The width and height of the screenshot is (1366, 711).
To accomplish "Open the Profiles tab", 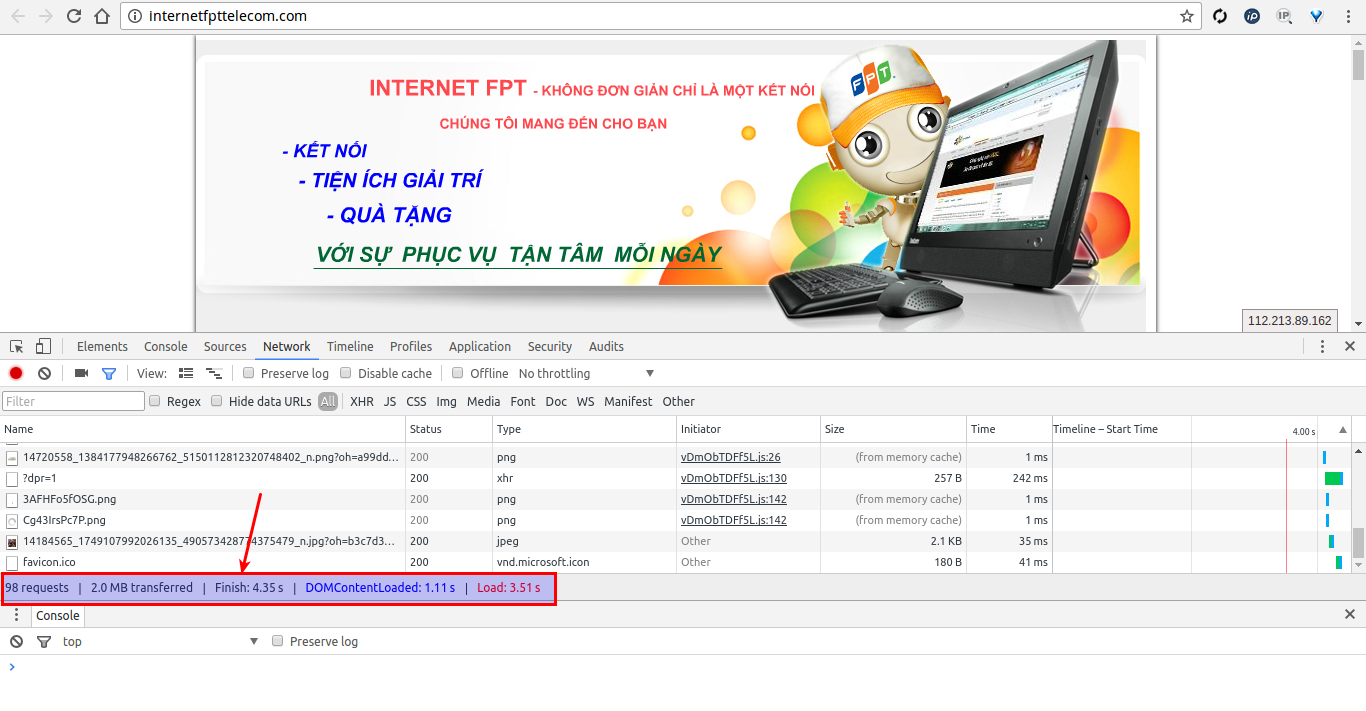I will pos(411,346).
